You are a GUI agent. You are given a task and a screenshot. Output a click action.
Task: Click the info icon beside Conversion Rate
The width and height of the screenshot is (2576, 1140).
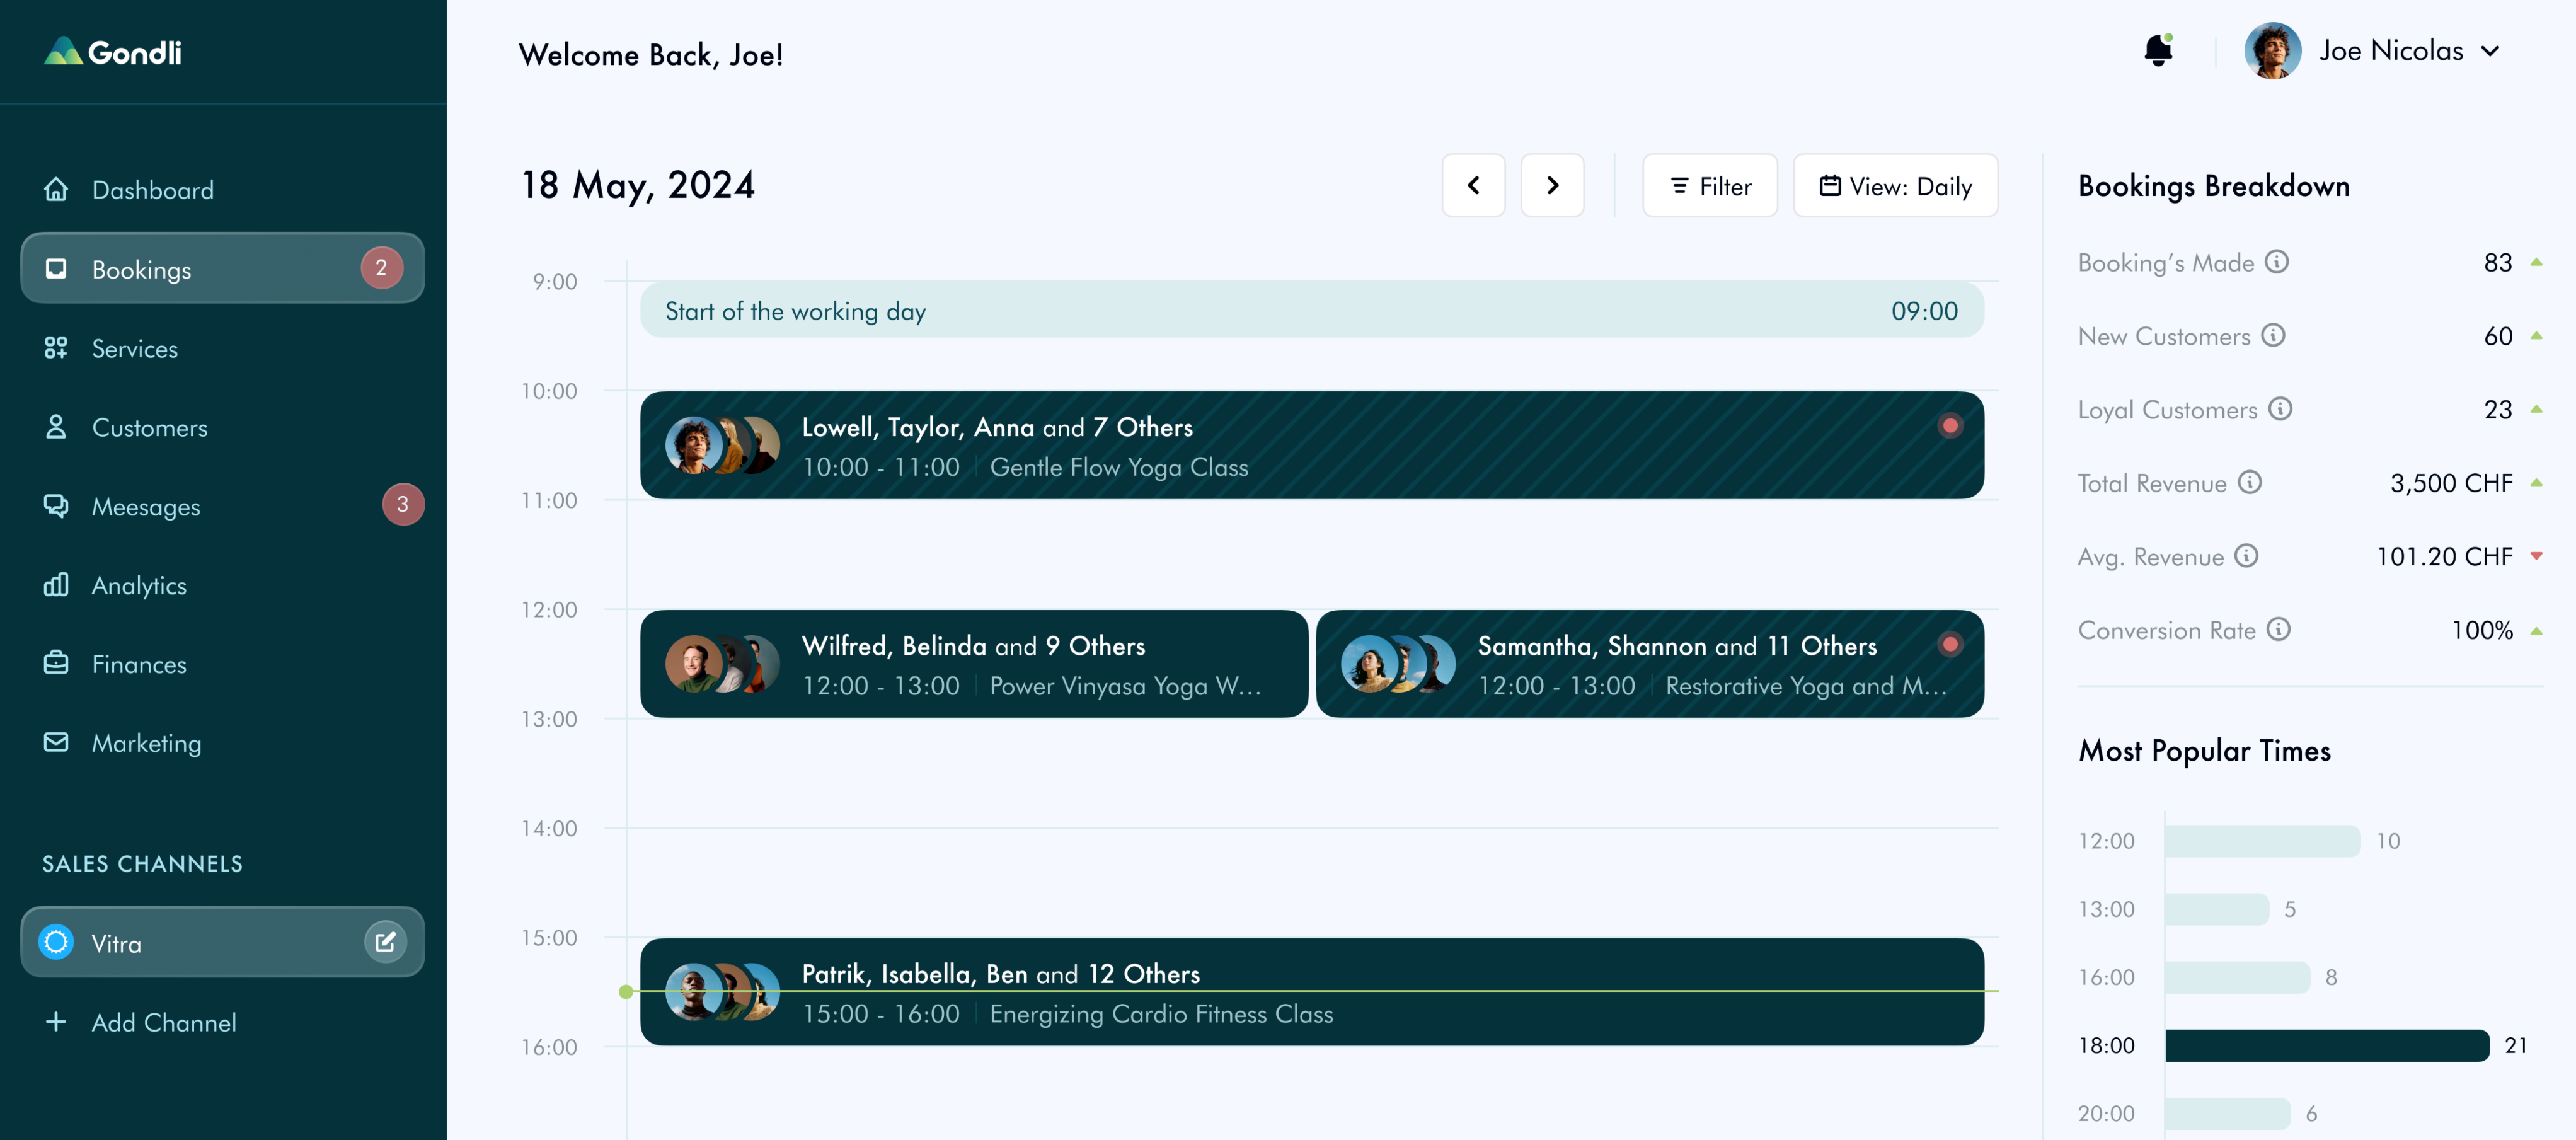(x=2279, y=630)
